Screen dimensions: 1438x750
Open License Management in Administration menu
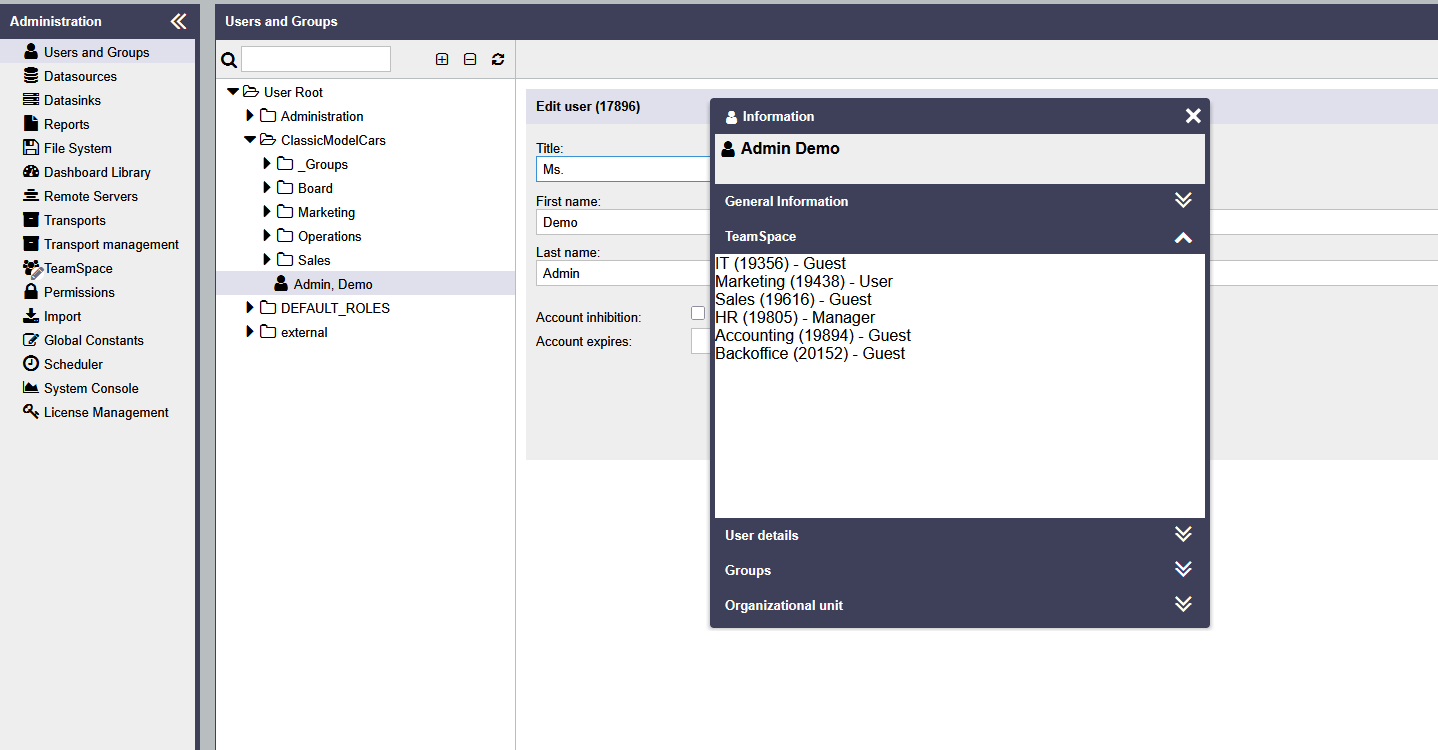click(106, 412)
